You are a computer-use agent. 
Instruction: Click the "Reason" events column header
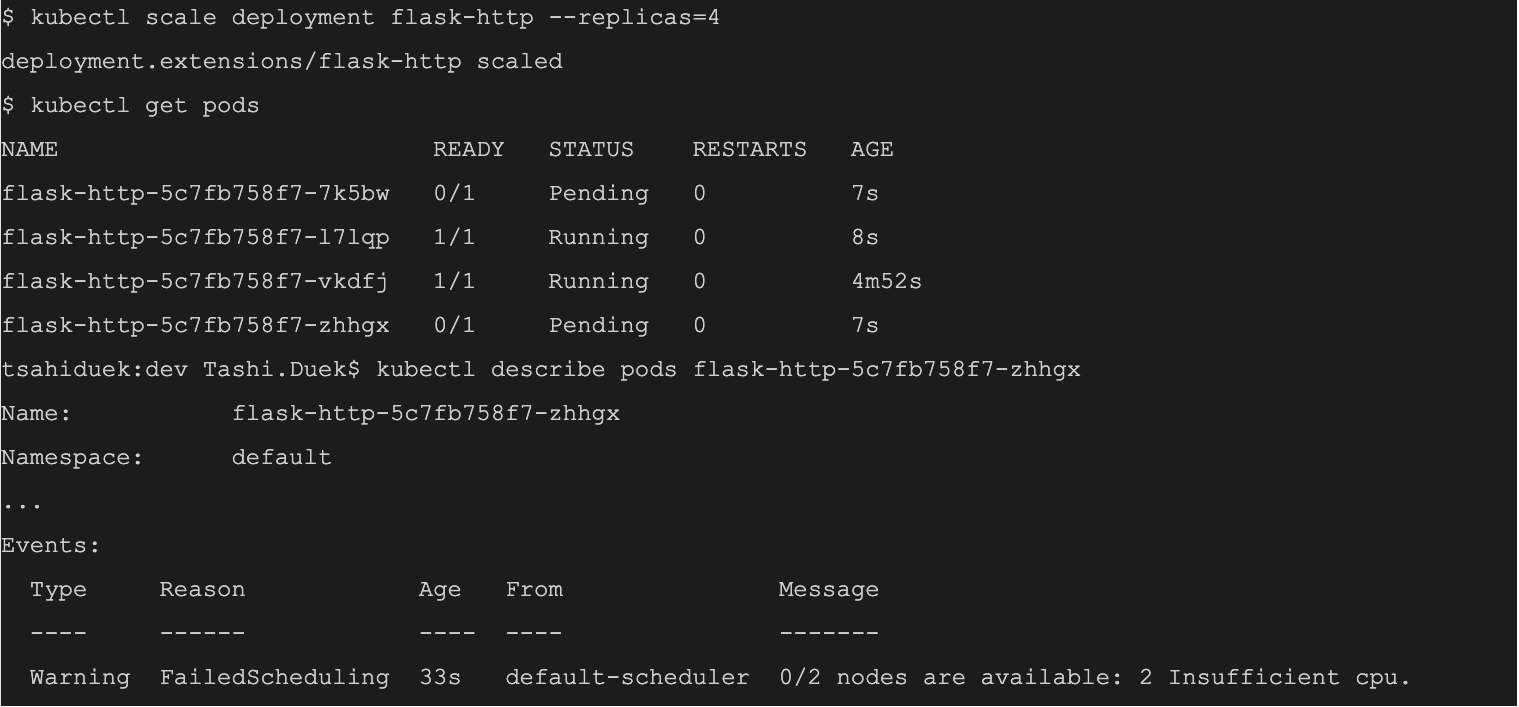tap(202, 590)
